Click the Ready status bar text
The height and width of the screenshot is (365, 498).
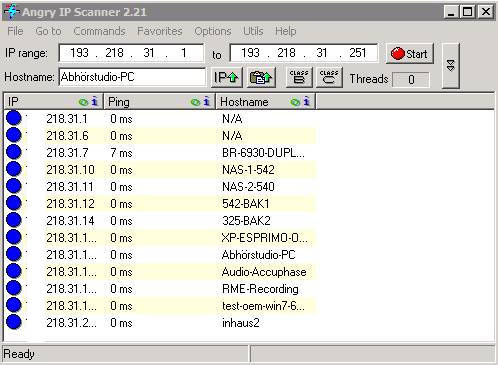[19, 354]
